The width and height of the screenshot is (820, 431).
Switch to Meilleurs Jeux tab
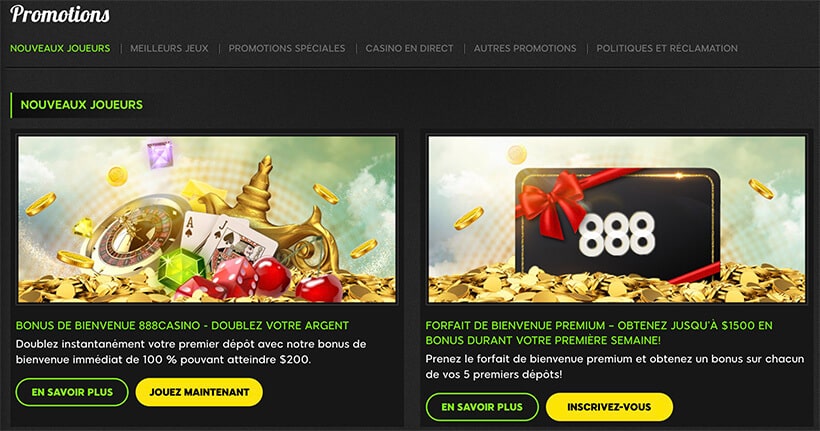(169, 48)
